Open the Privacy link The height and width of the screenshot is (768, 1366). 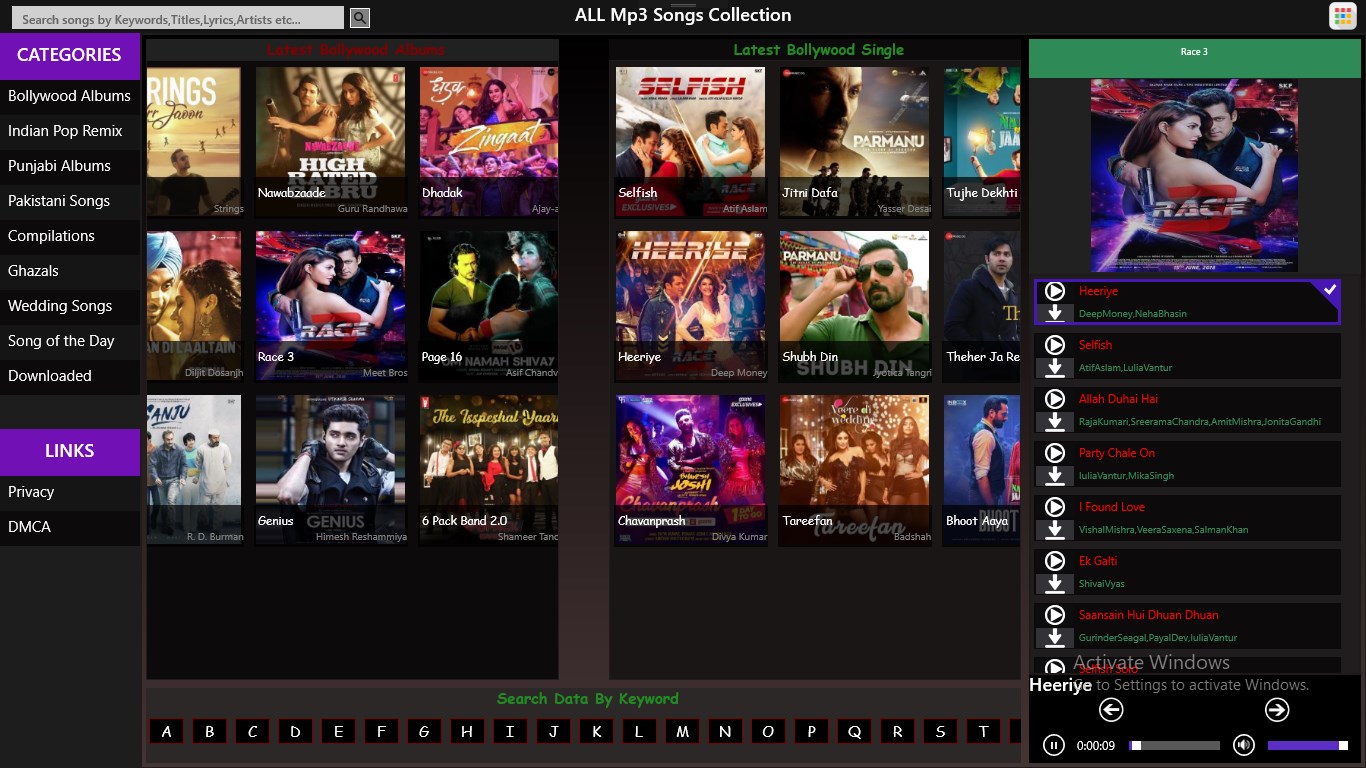point(70,492)
